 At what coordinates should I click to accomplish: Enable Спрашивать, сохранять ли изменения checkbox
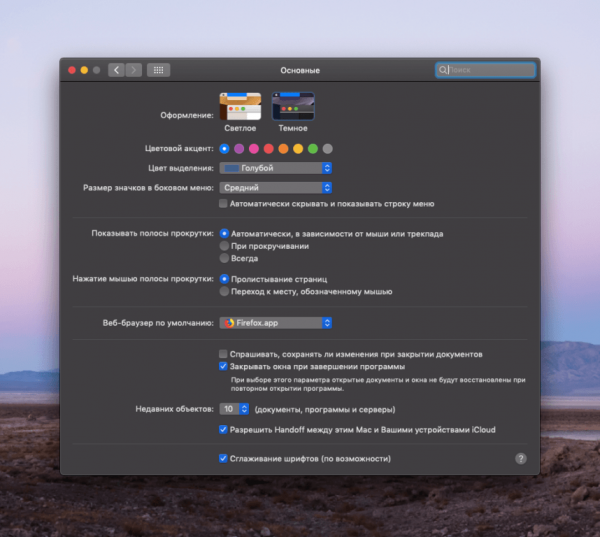point(223,354)
